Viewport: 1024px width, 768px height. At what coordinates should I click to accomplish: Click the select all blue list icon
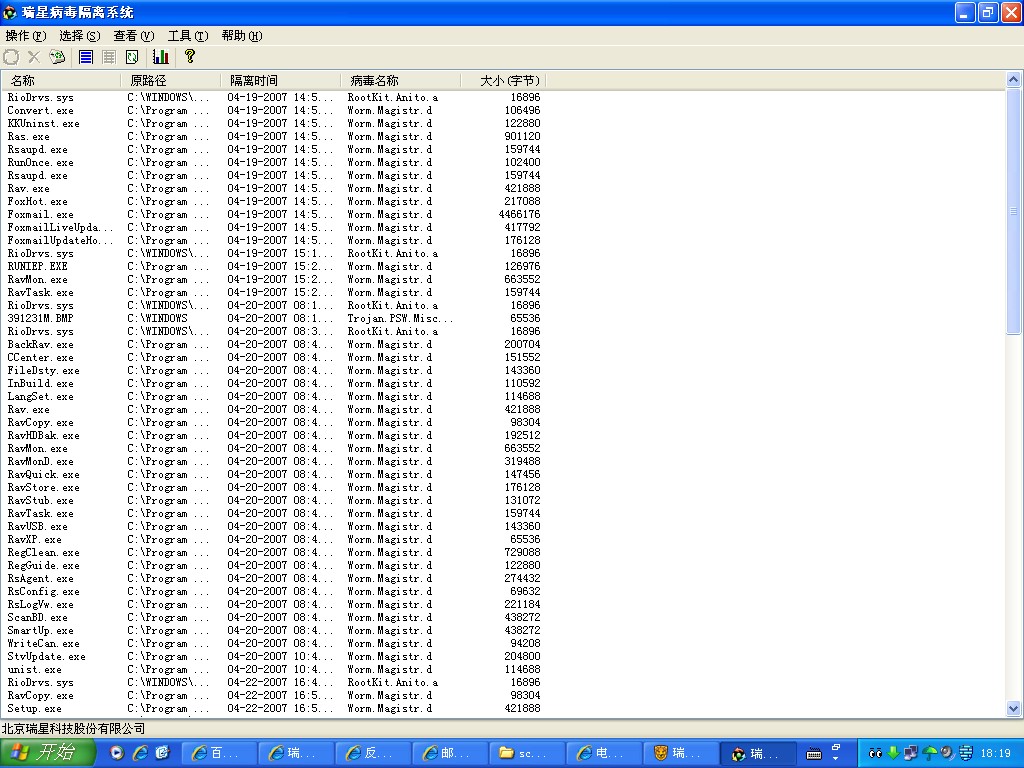86,57
